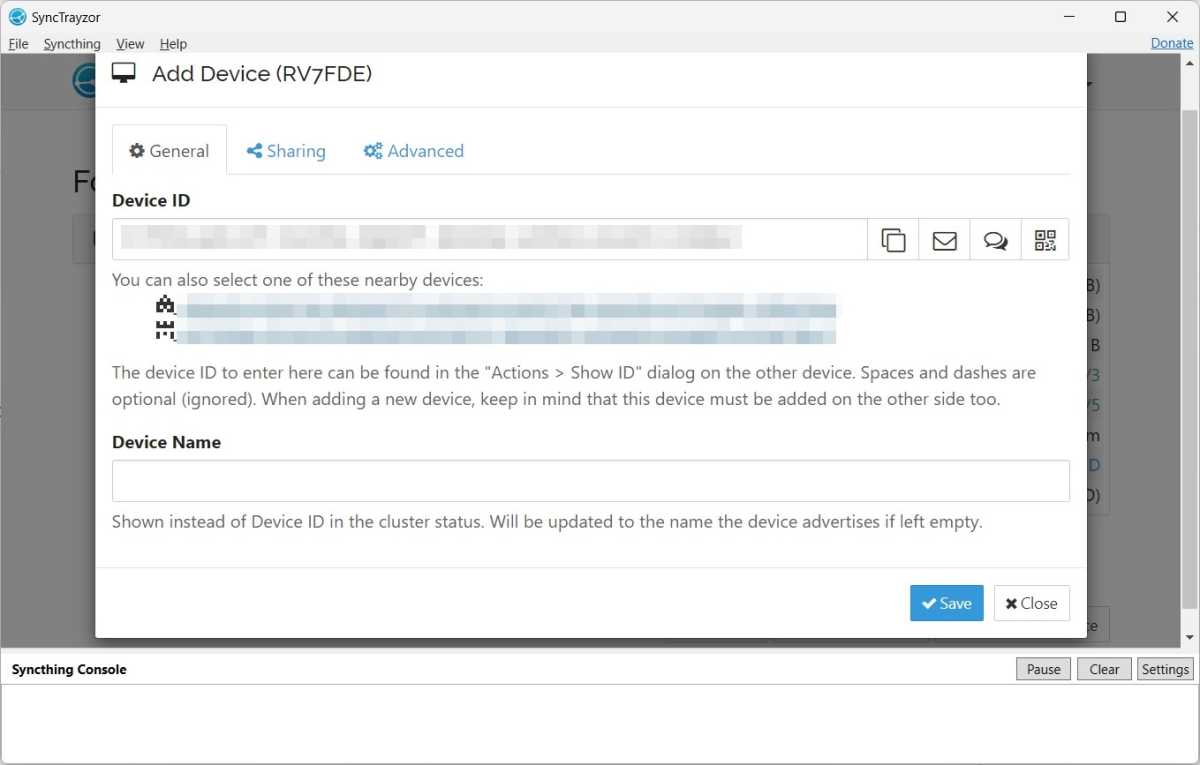The width and height of the screenshot is (1200, 765).
Task: Select the second nearby device identicon
Action: click(166, 330)
